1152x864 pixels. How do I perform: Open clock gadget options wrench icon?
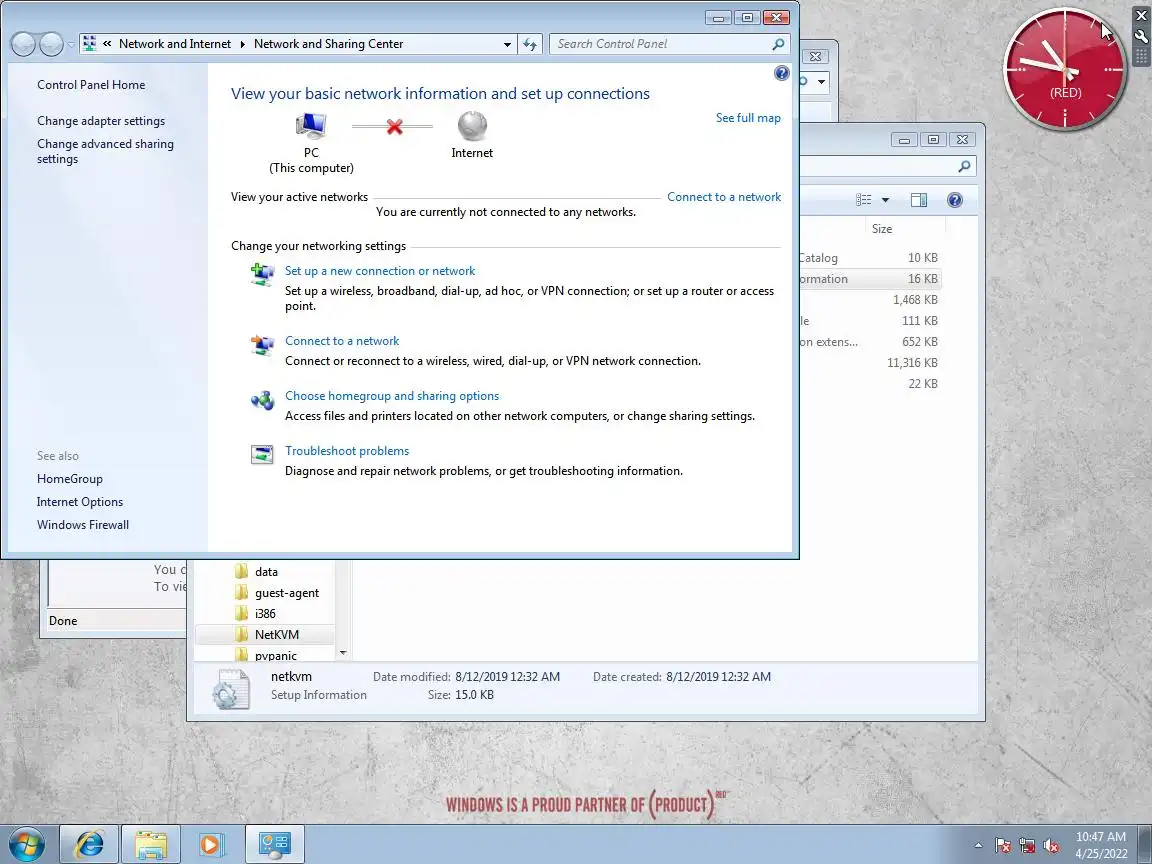[1141, 35]
